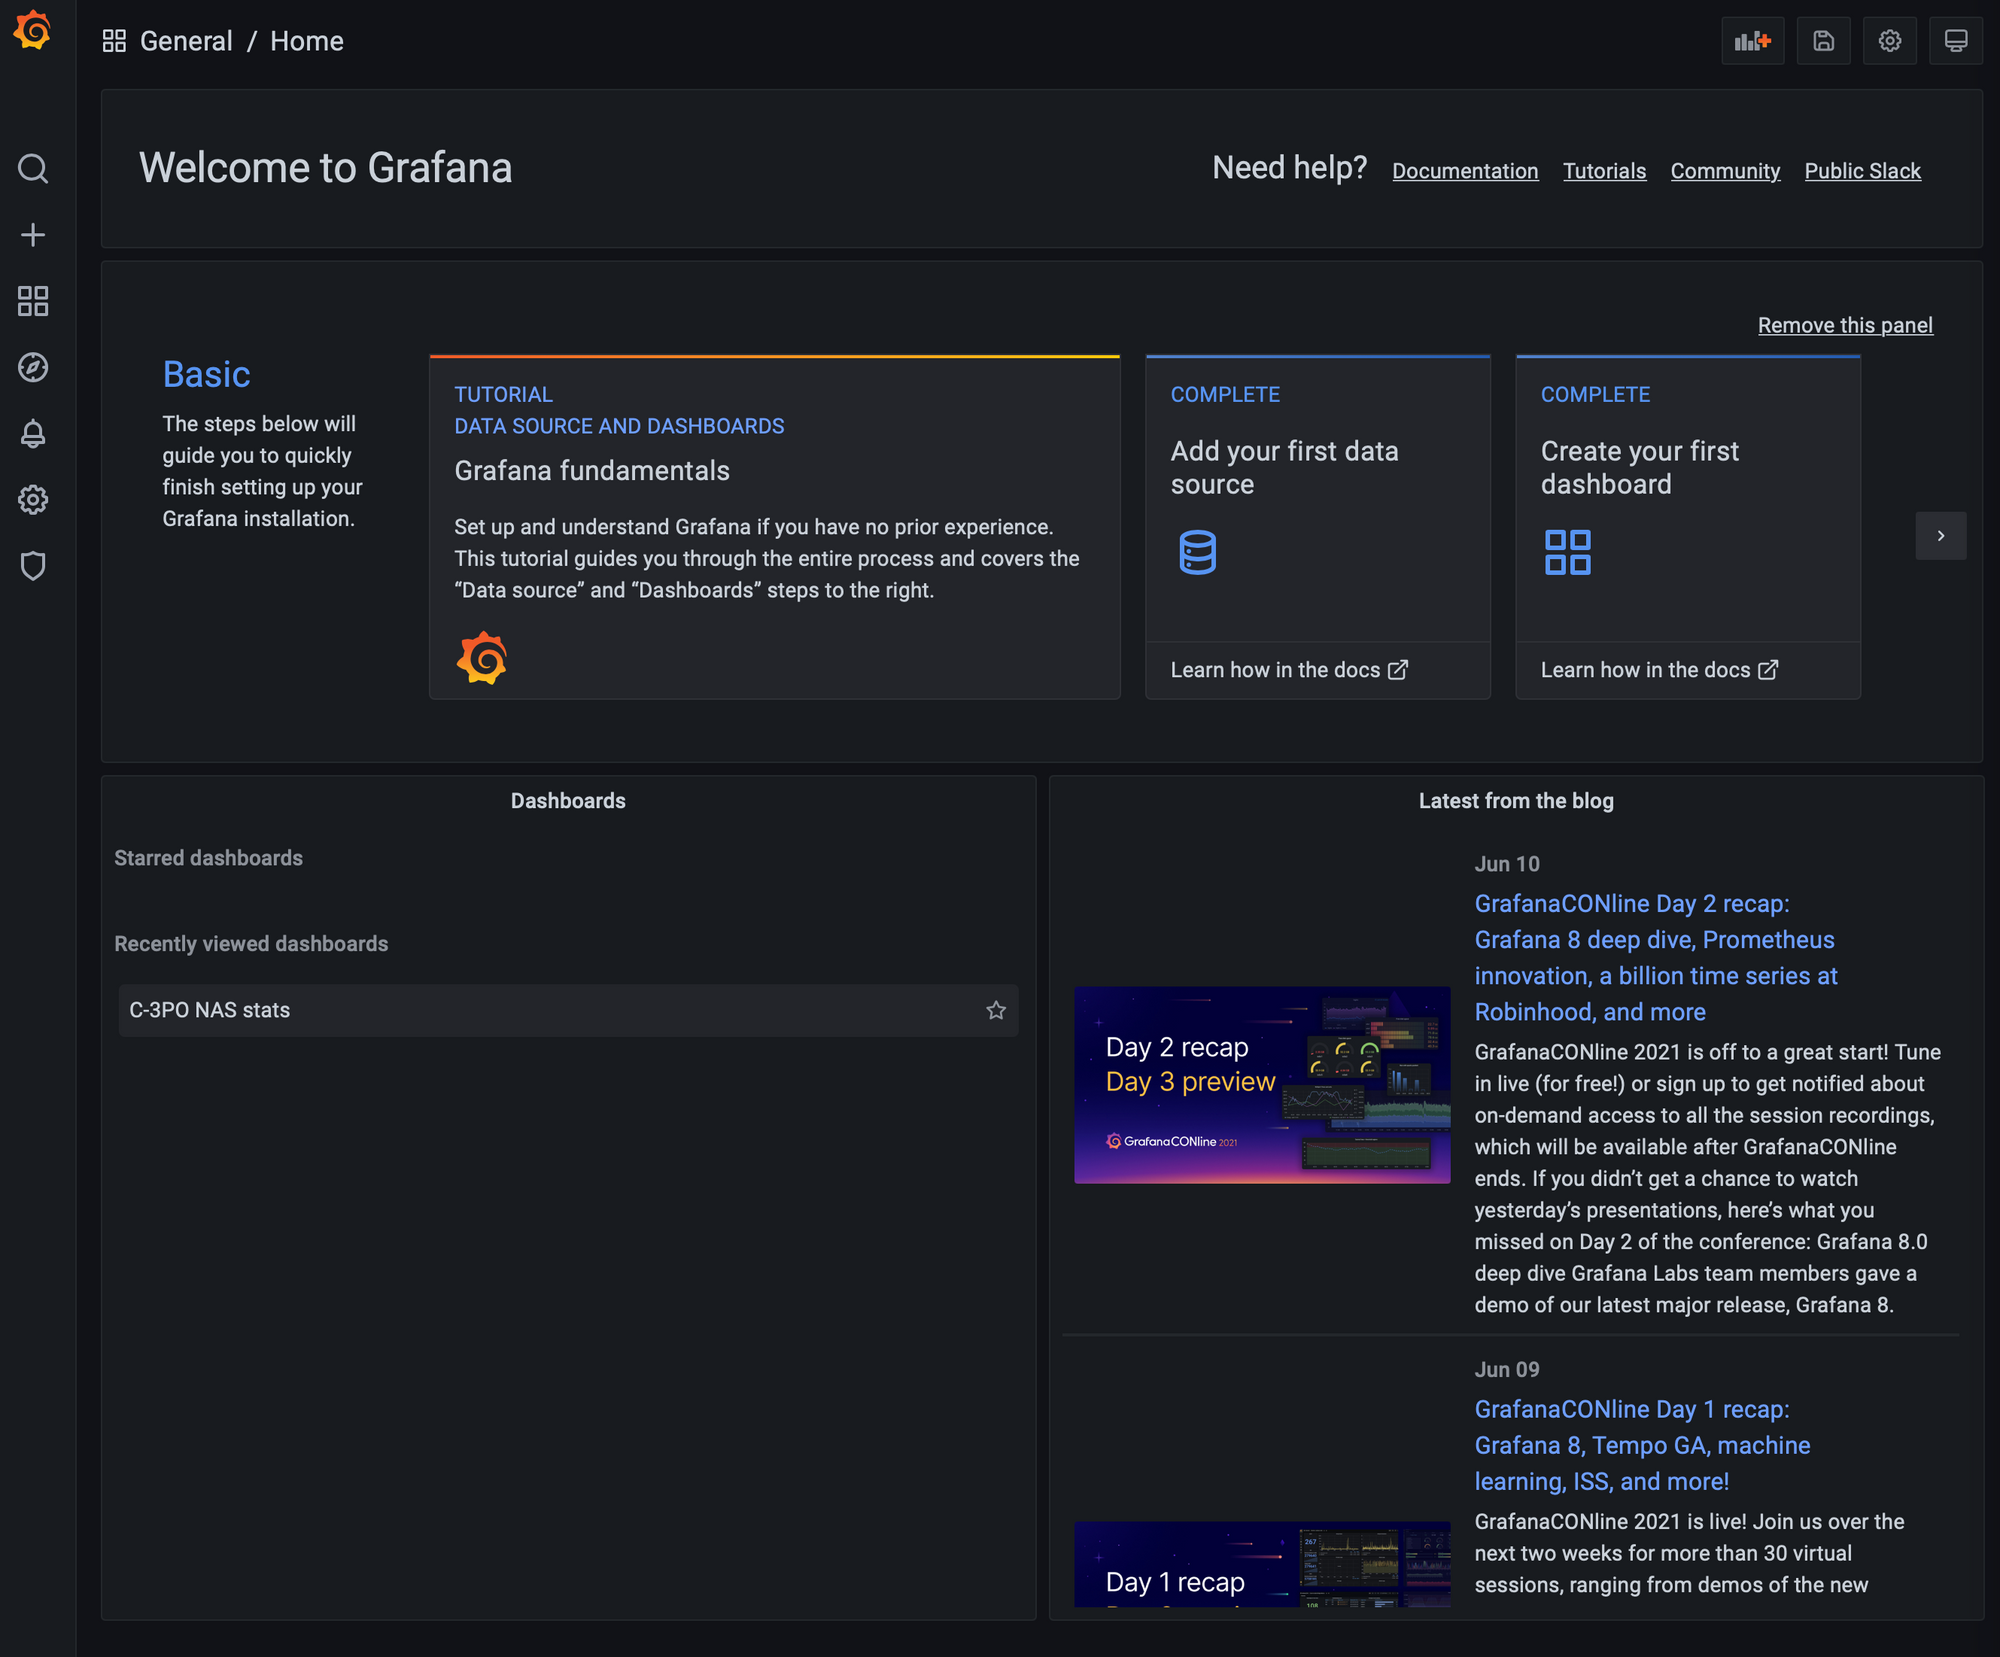Open the Search dashboards magnifier icon
This screenshot has height=1657, width=2000.
[33, 168]
